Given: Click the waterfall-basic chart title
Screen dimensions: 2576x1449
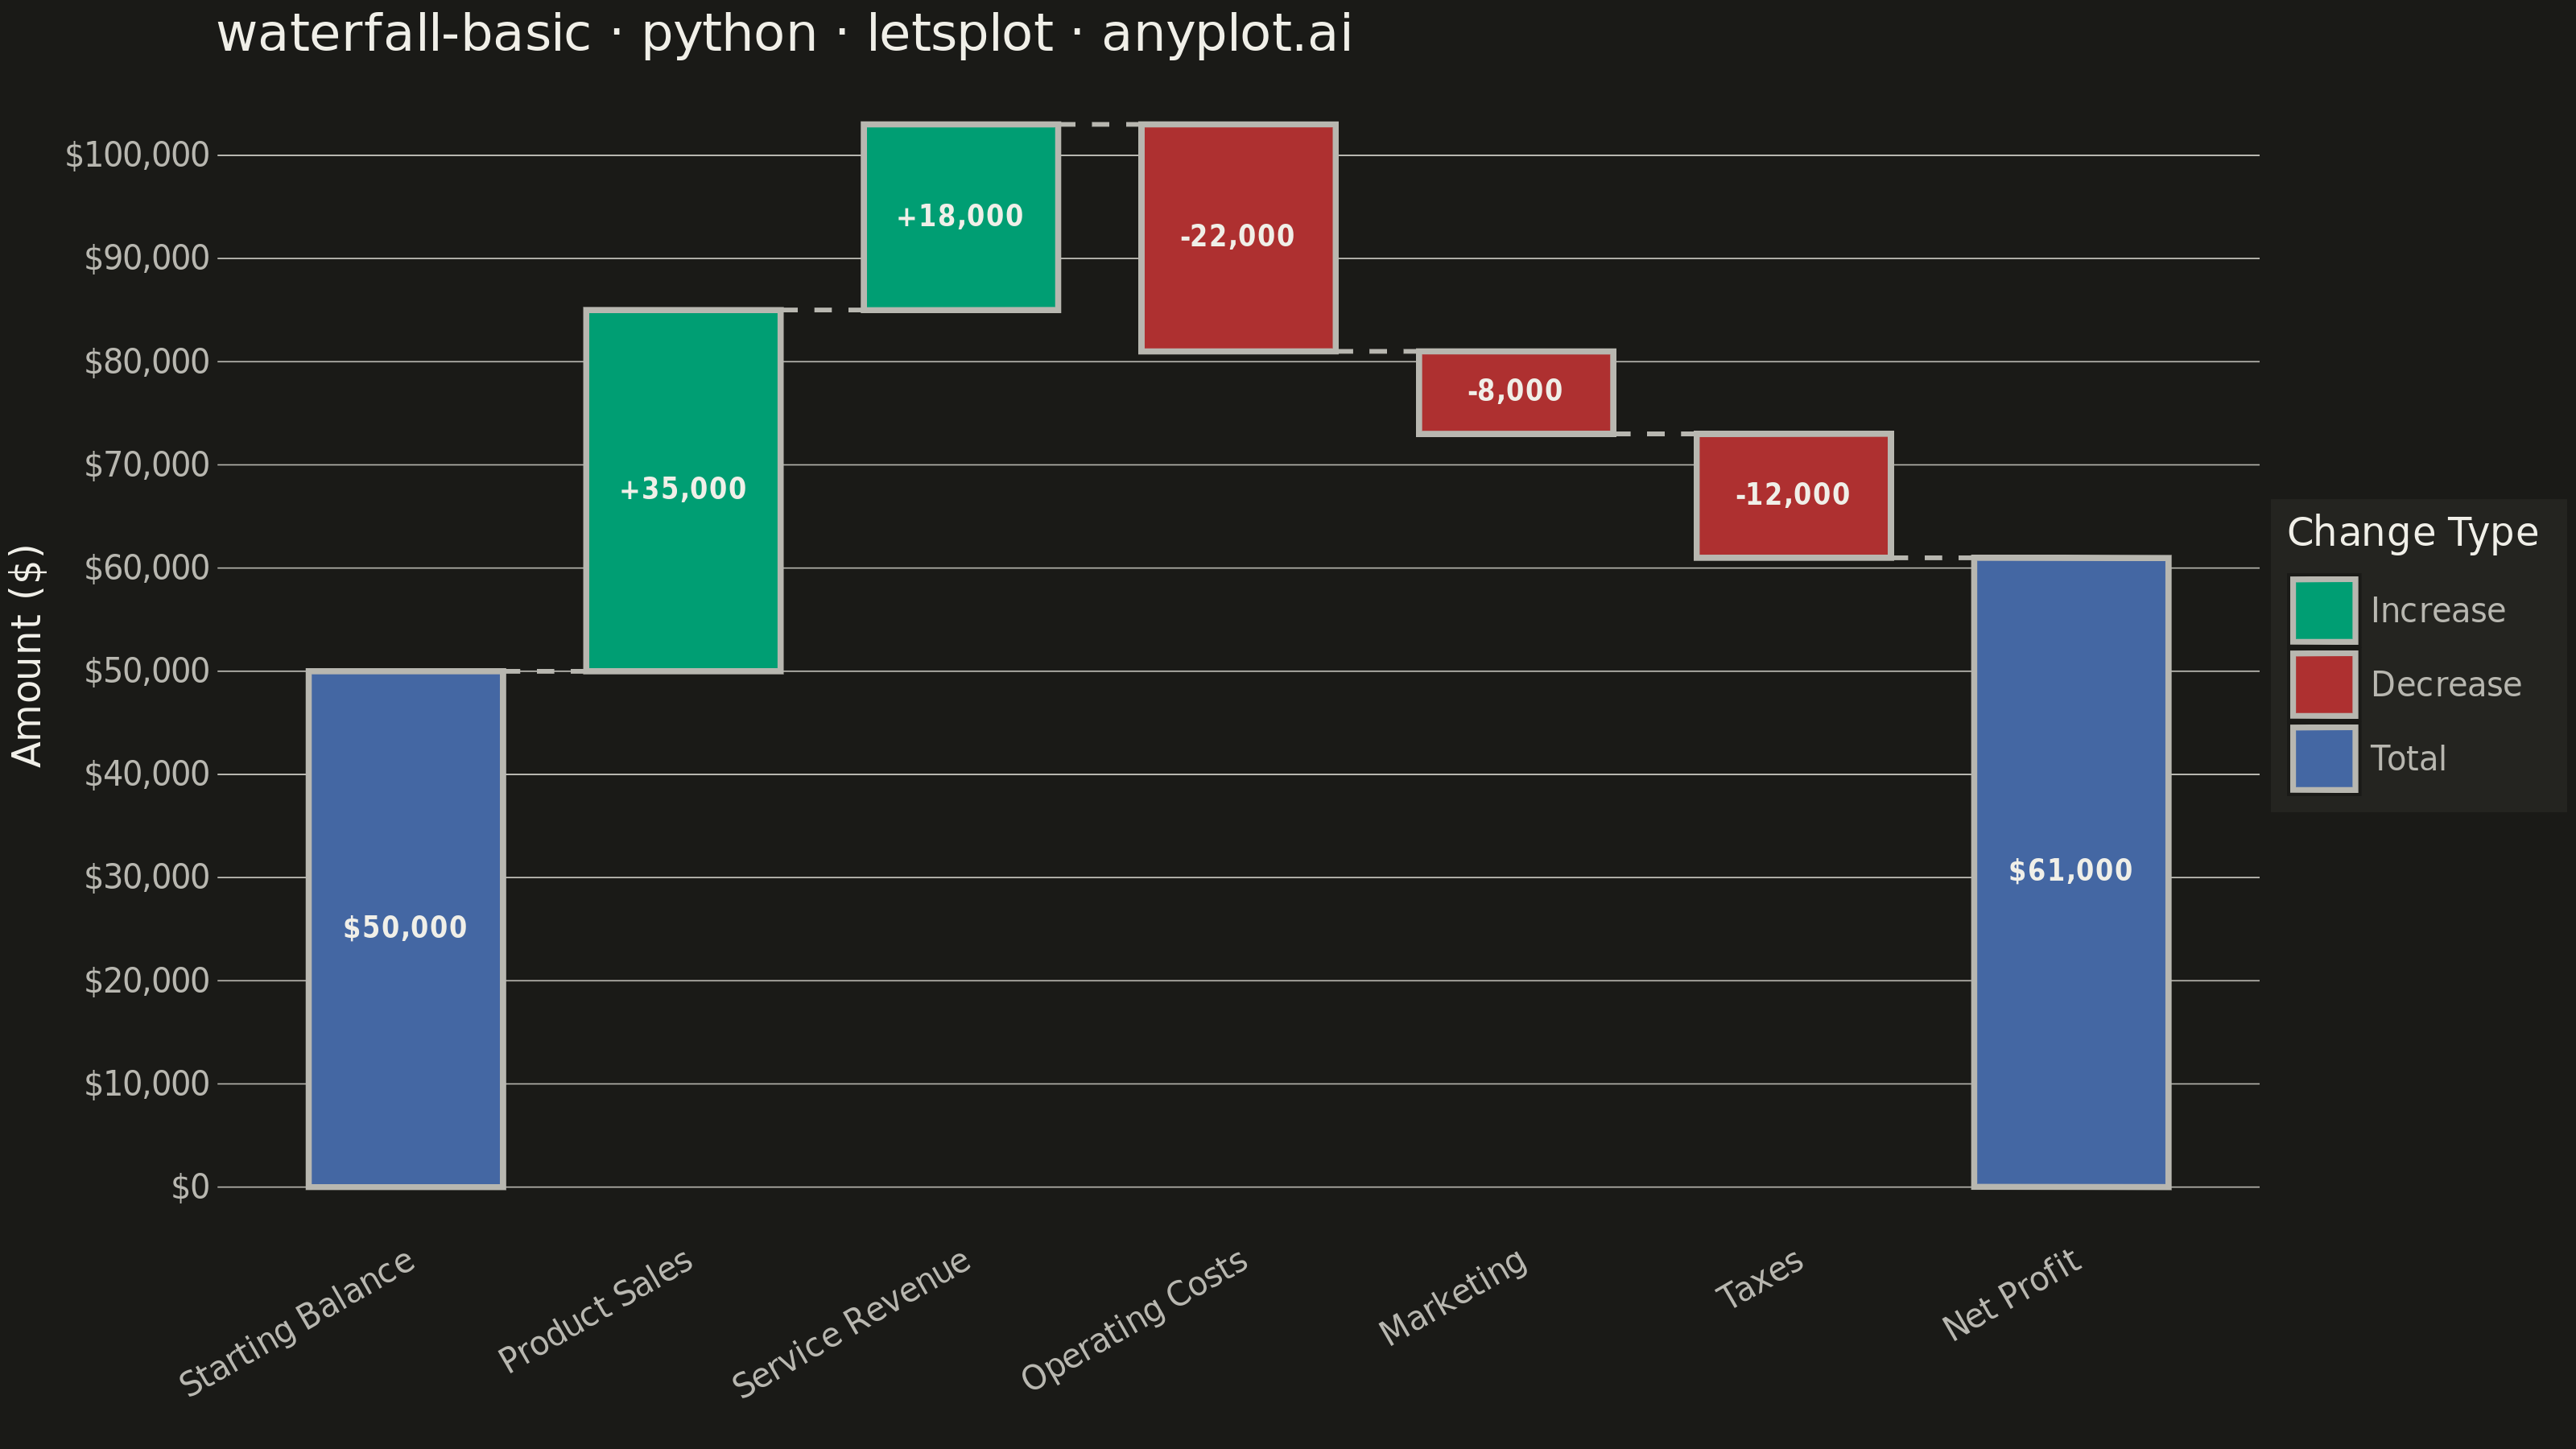Looking at the screenshot, I should point(784,34).
